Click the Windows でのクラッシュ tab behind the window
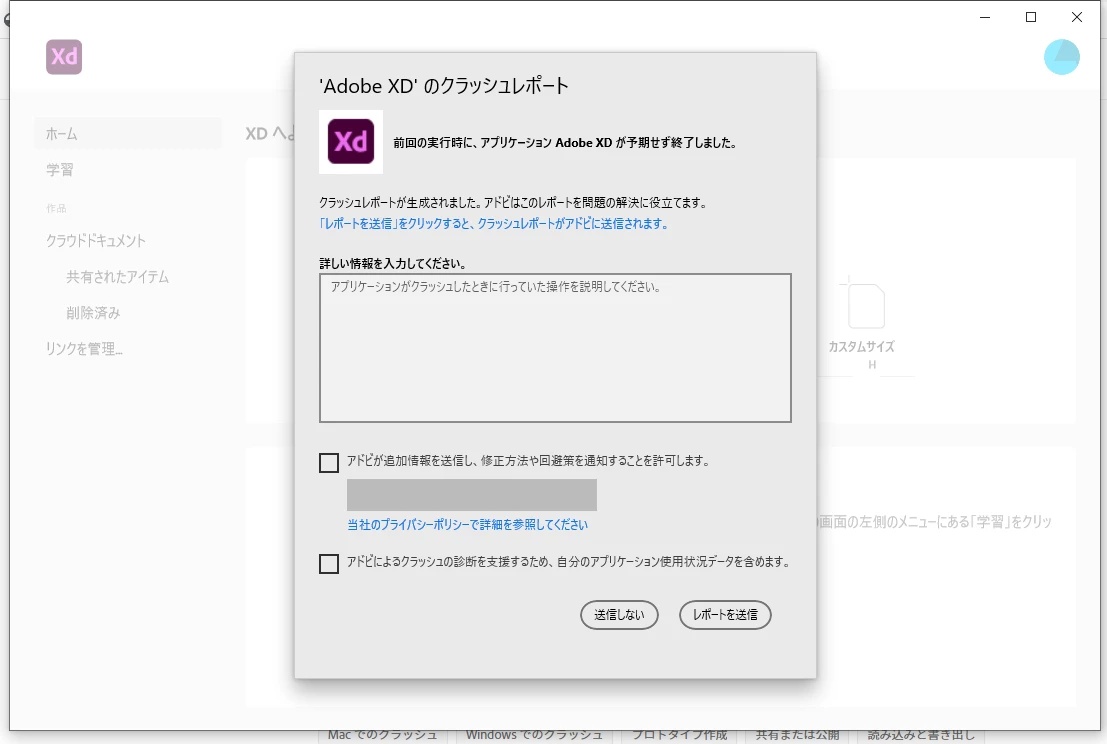This screenshot has height=744, width=1107. pos(534,735)
